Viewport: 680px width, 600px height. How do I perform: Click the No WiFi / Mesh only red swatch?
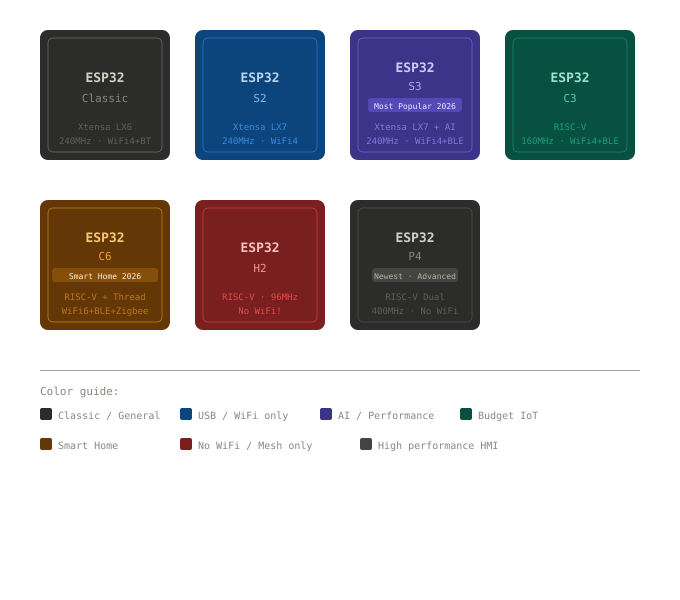186,444
